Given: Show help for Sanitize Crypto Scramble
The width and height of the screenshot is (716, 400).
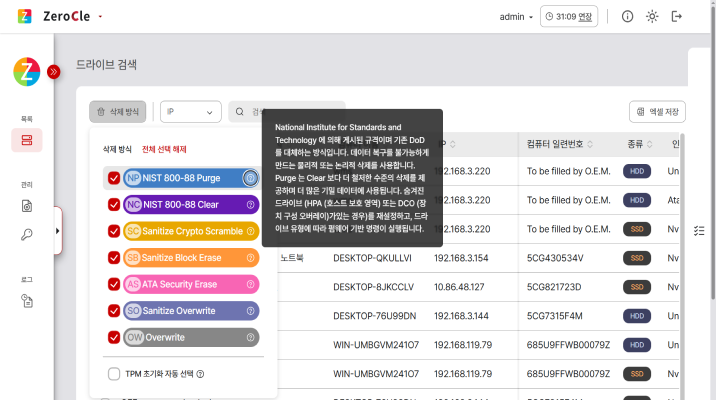Looking at the screenshot, I should (x=250, y=231).
